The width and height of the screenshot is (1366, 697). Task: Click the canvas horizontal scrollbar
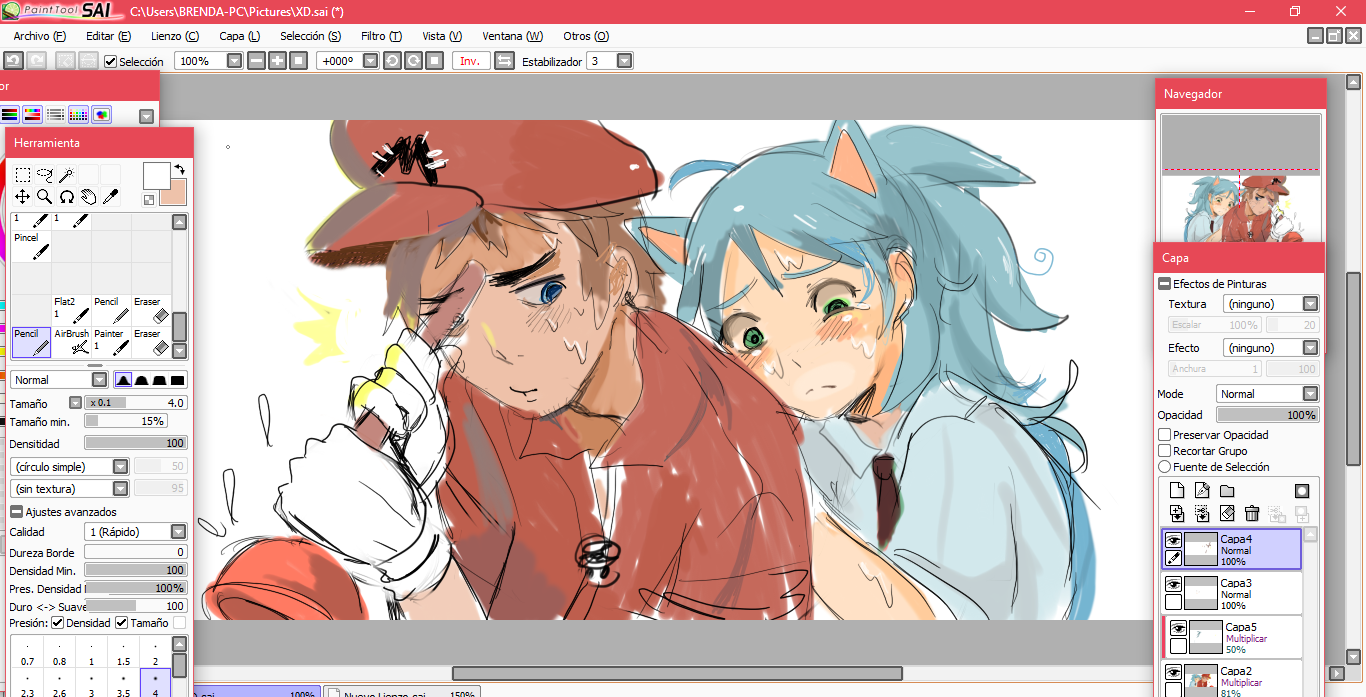click(x=677, y=673)
